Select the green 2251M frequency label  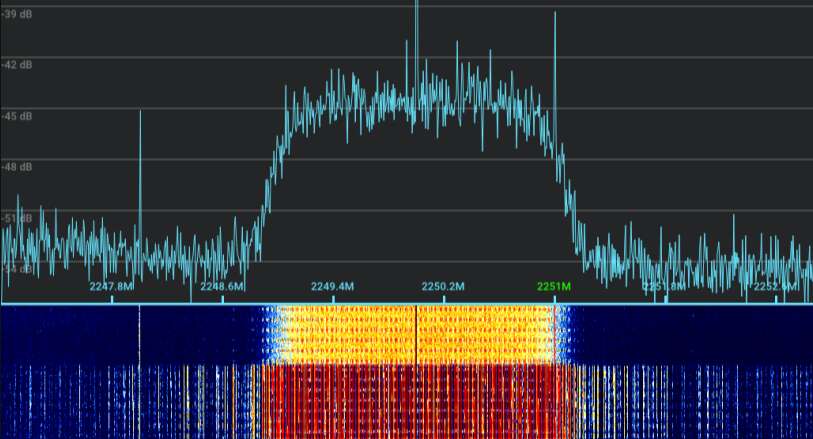pos(554,286)
